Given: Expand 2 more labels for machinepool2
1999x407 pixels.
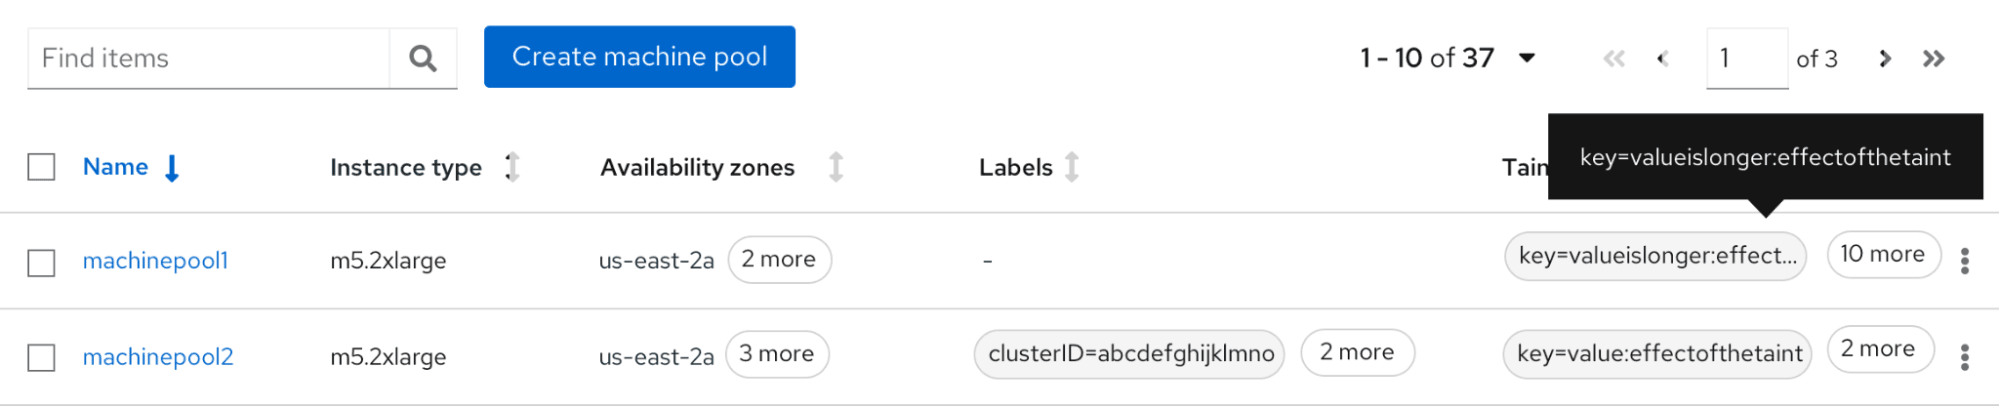Looking at the screenshot, I should pyautogui.click(x=1357, y=352).
